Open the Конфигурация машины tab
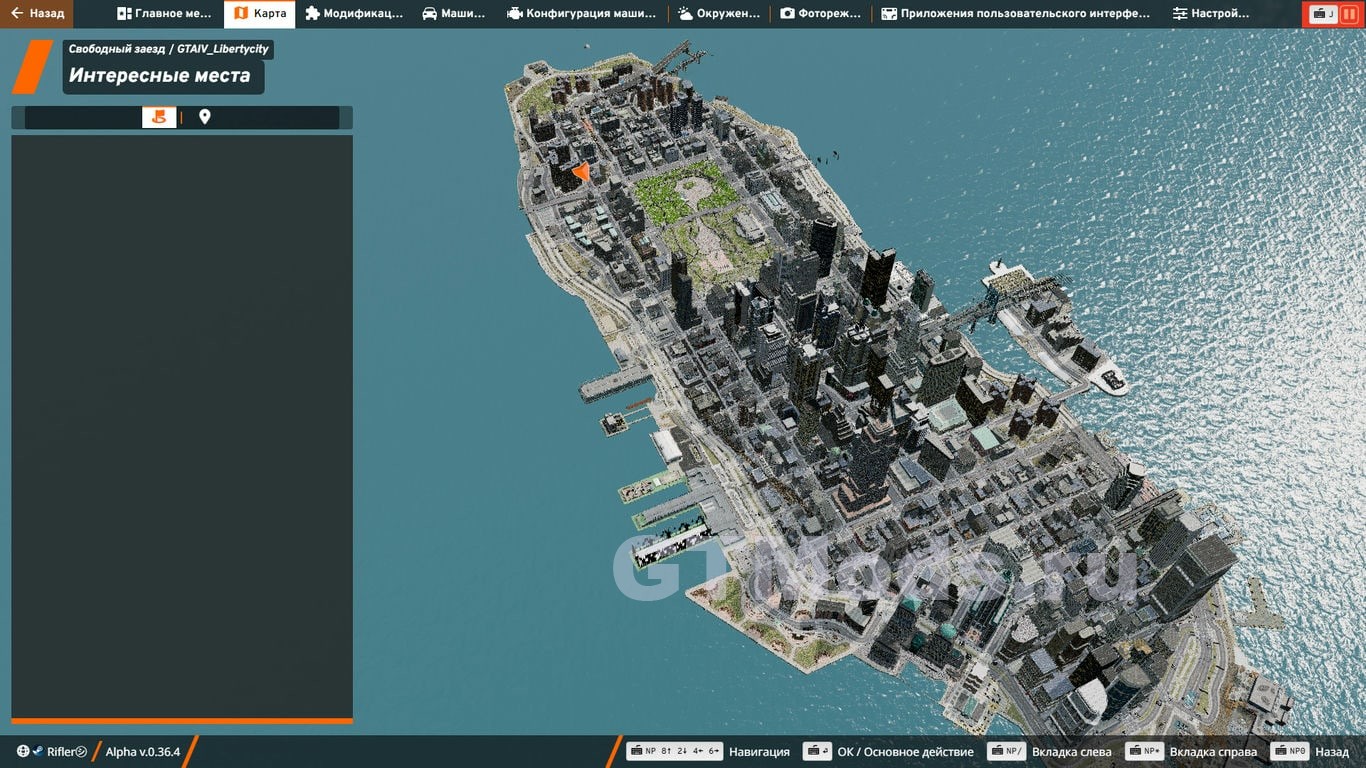The image size is (1366, 768). [583, 14]
